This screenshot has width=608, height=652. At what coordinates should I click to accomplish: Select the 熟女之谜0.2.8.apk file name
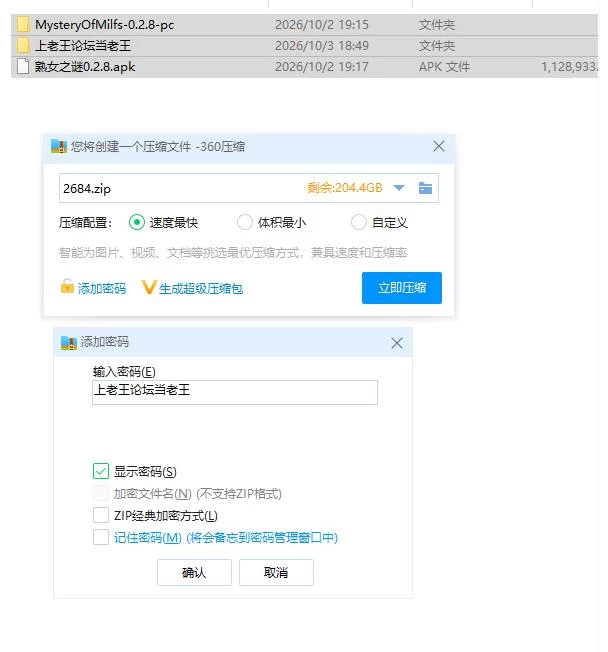[x=85, y=67]
